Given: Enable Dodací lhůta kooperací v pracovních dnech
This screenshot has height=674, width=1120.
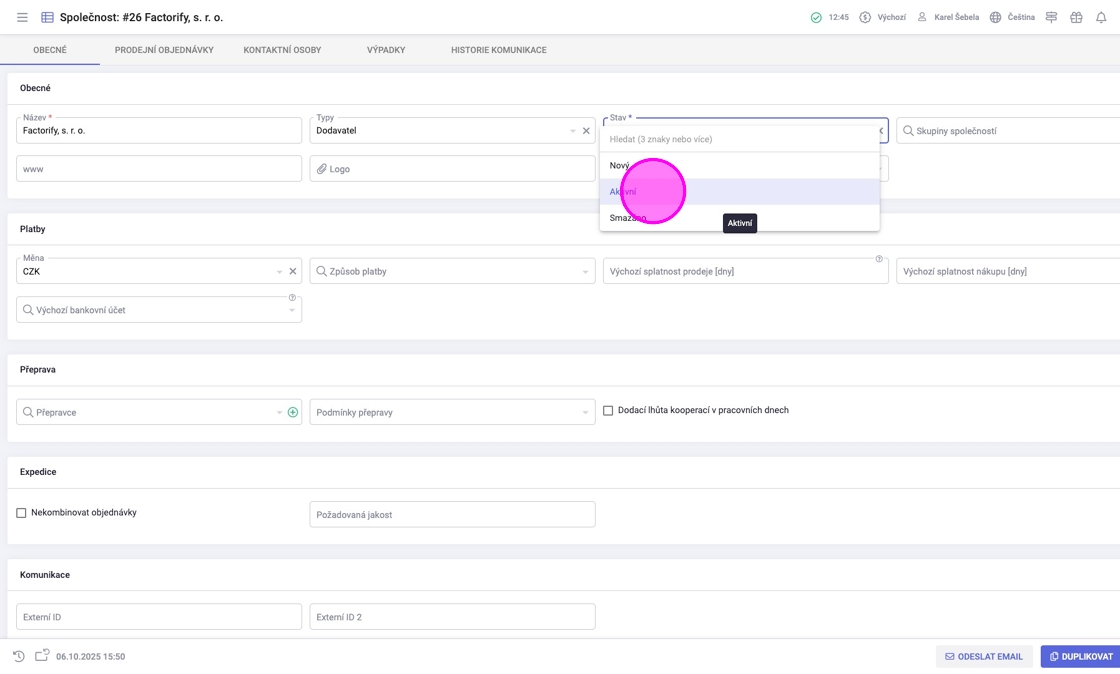Looking at the screenshot, I should click(608, 410).
